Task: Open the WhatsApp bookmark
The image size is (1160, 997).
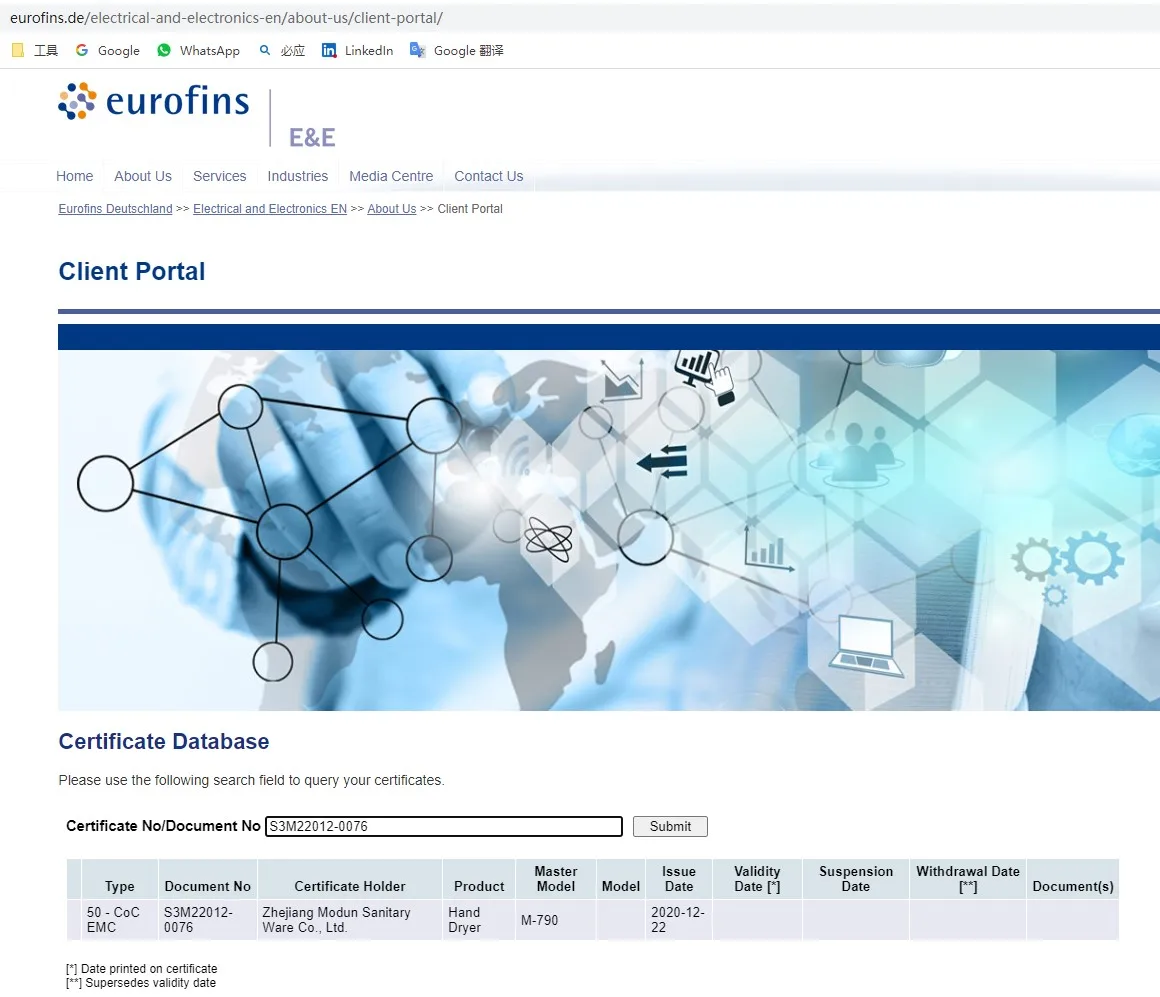Action: pos(198,50)
